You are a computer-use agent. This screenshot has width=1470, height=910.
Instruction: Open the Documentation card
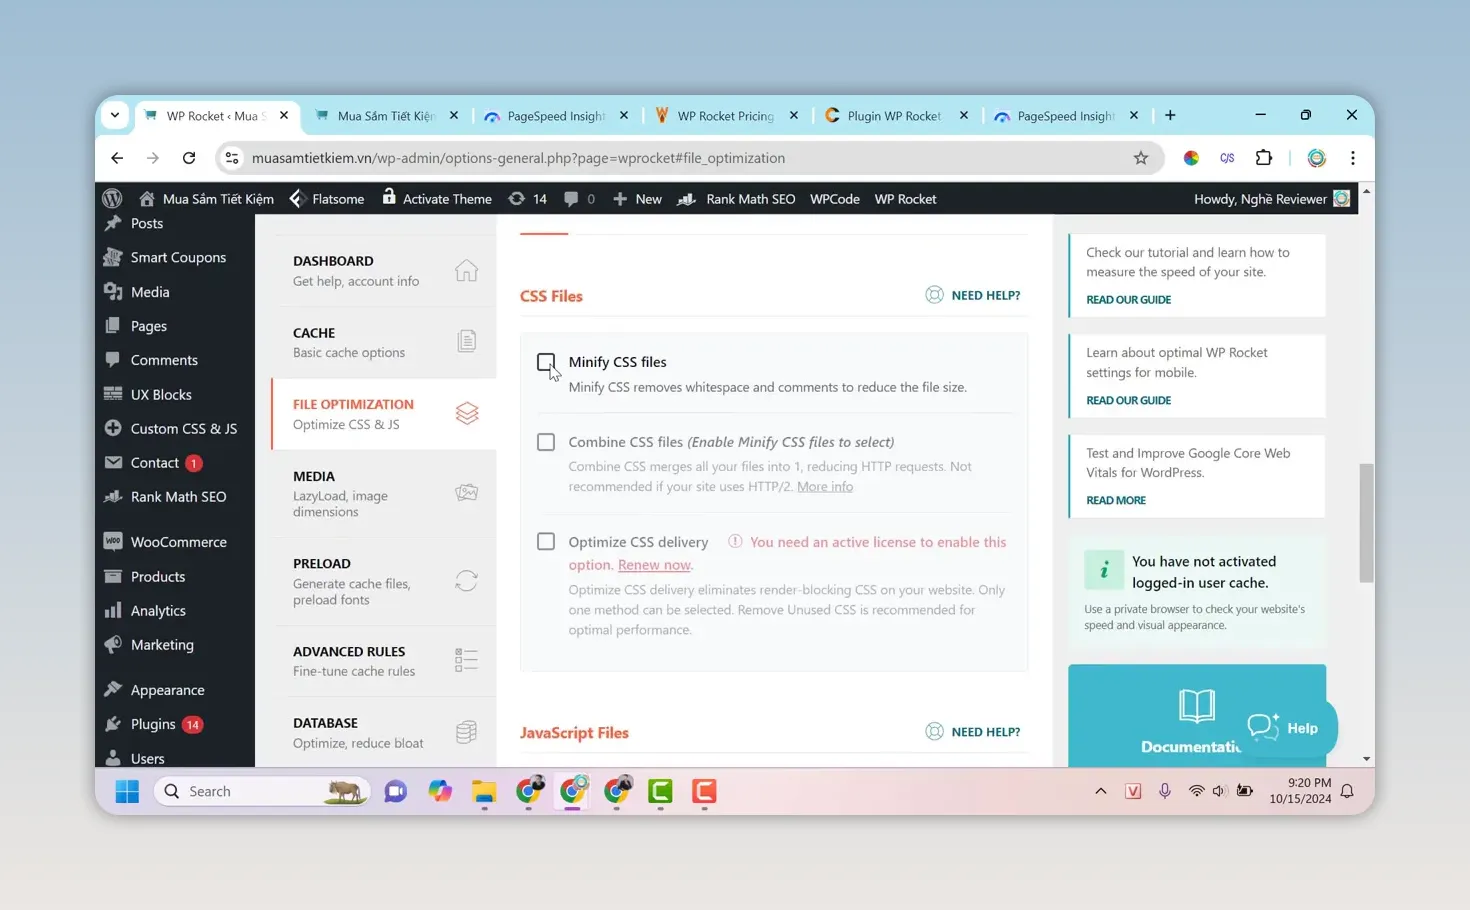click(x=1197, y=716)
